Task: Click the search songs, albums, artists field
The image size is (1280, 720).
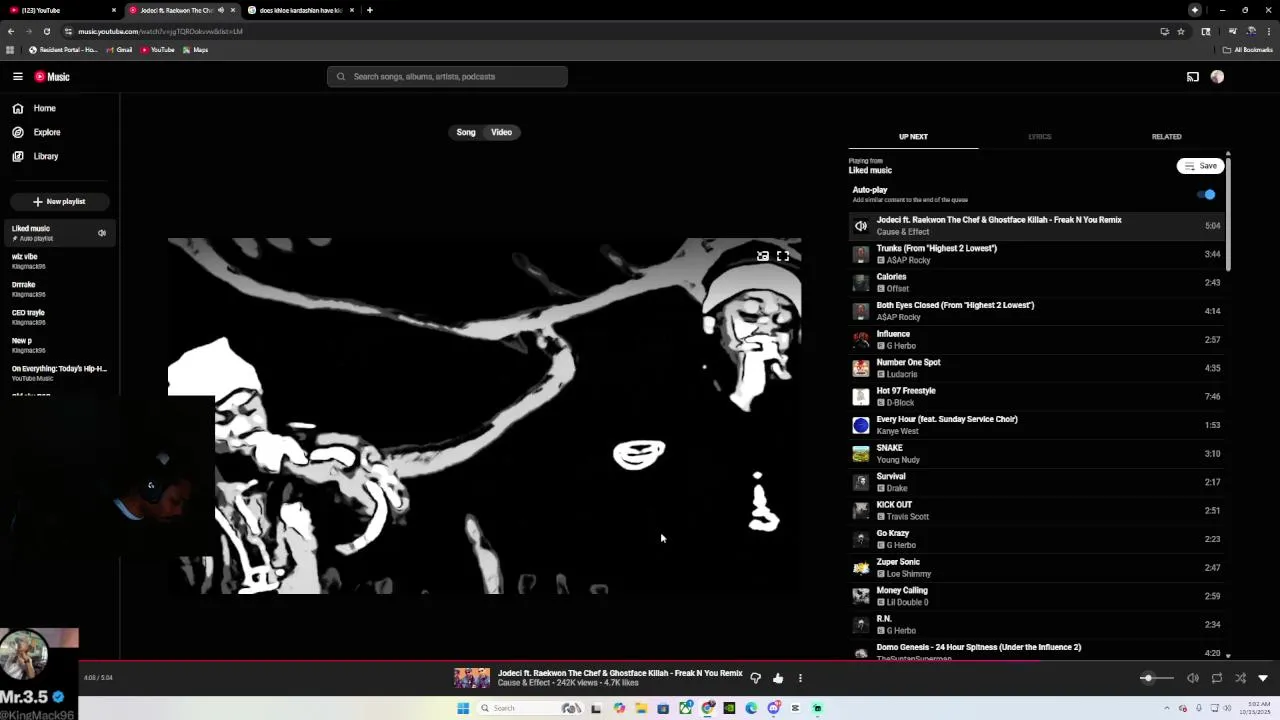Action: tap(447, 76)
